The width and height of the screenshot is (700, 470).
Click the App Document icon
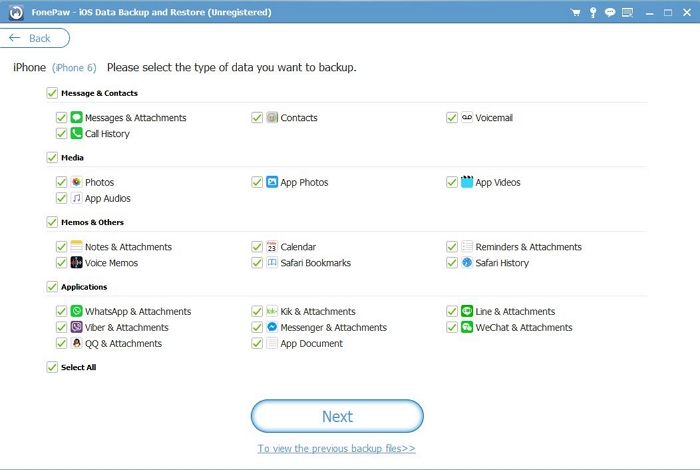(x=272, y=343)
